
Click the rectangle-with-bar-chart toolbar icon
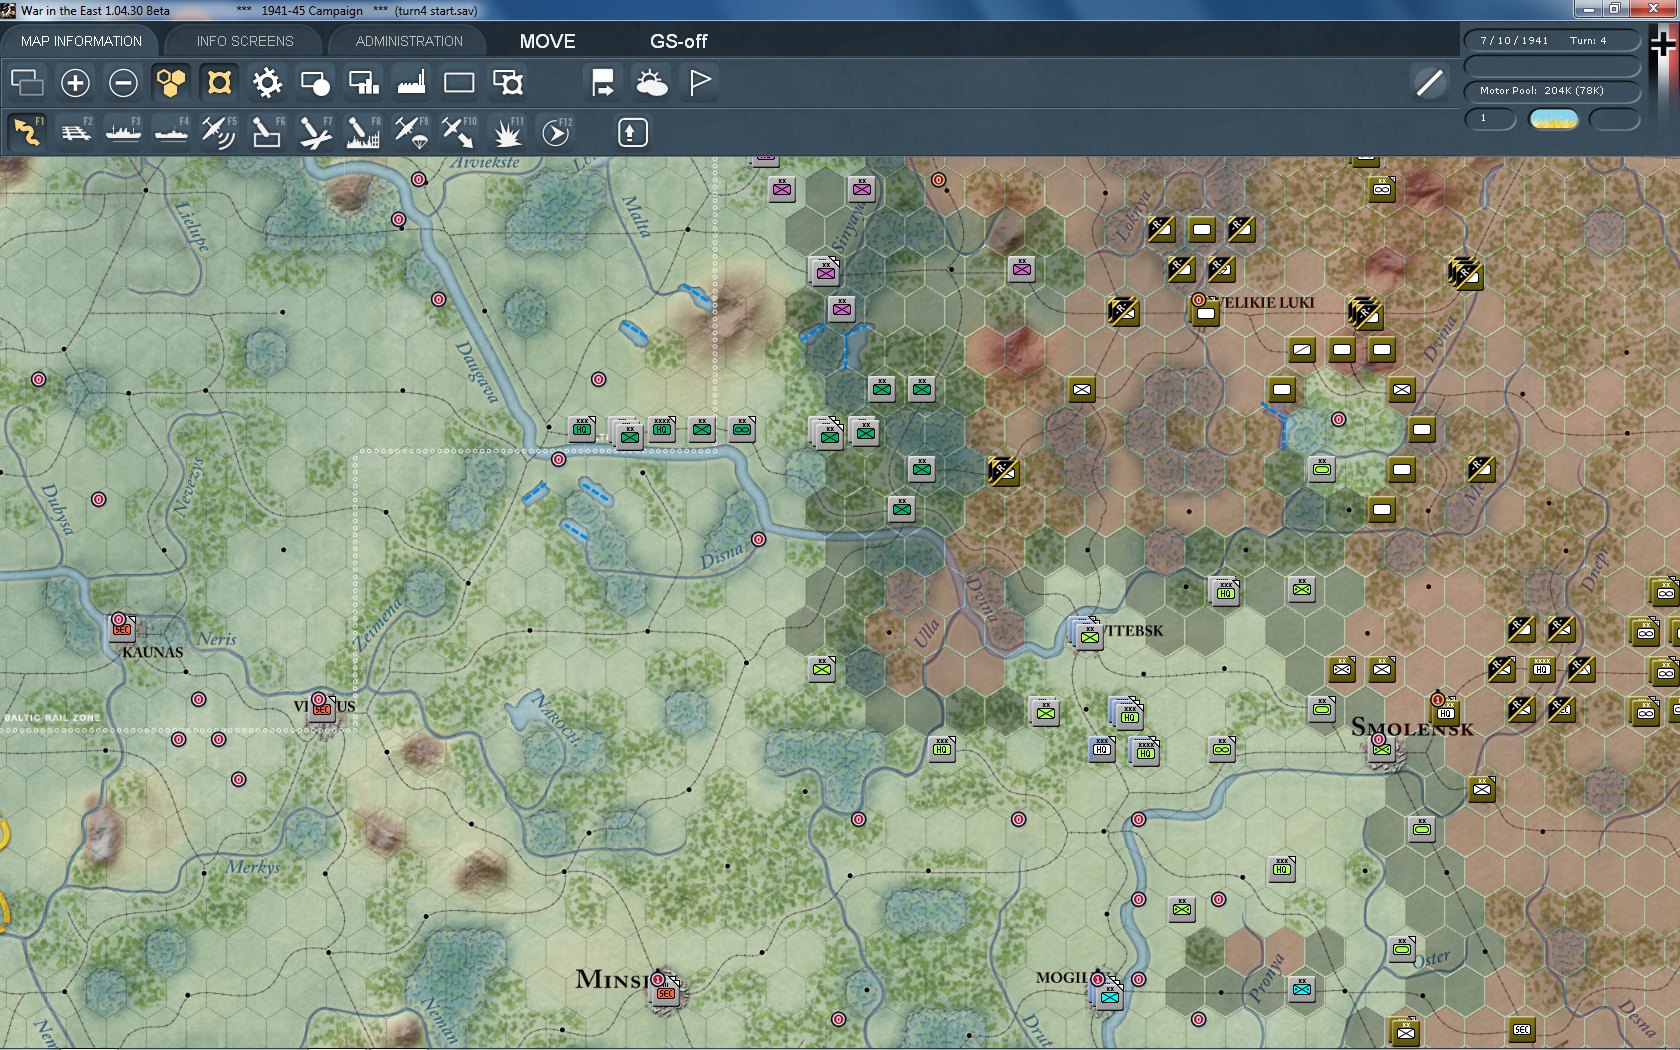363,82
